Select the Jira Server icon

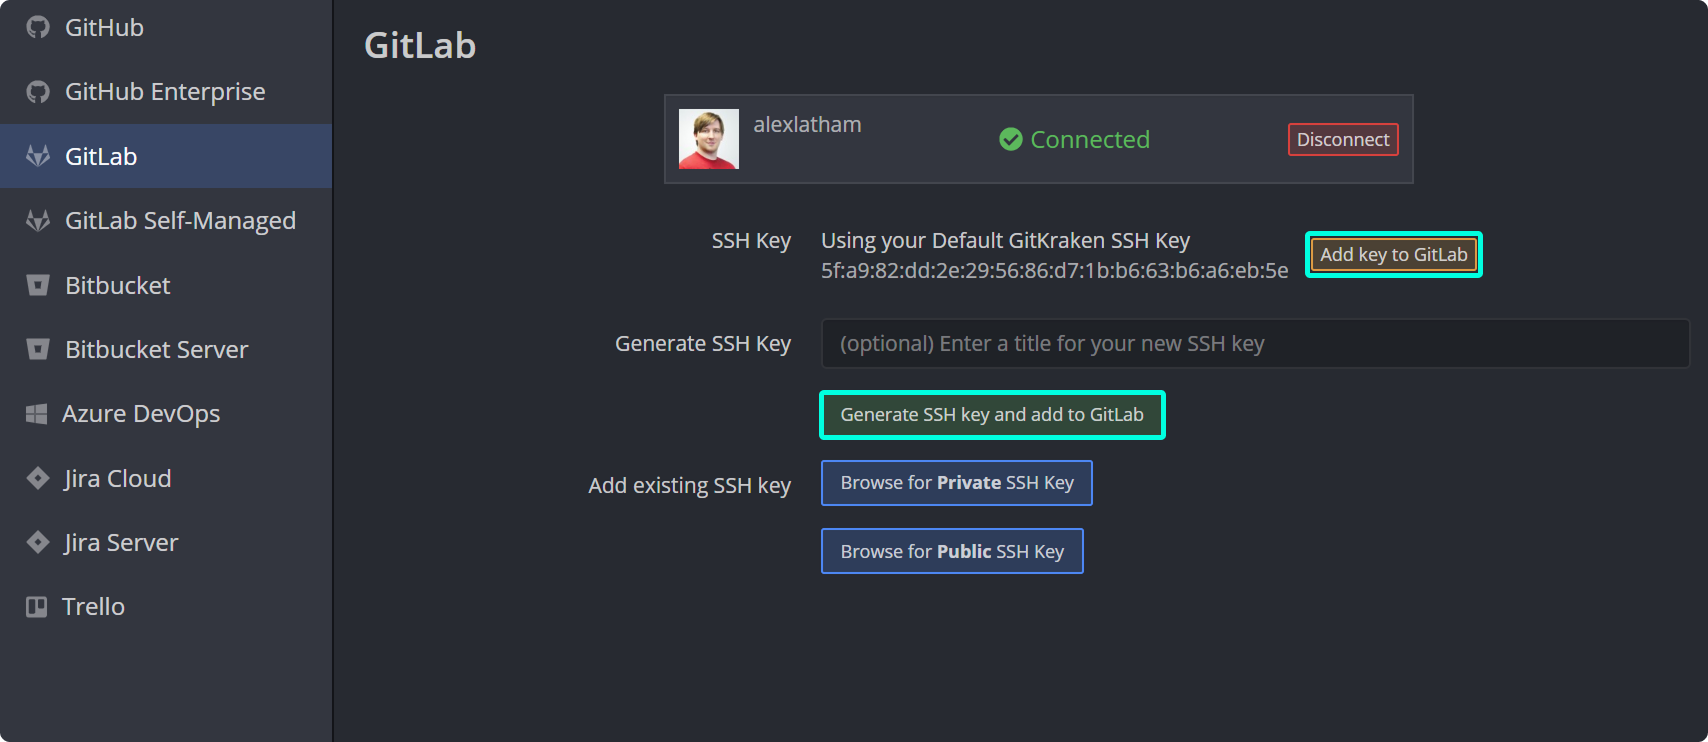[37, 542]
